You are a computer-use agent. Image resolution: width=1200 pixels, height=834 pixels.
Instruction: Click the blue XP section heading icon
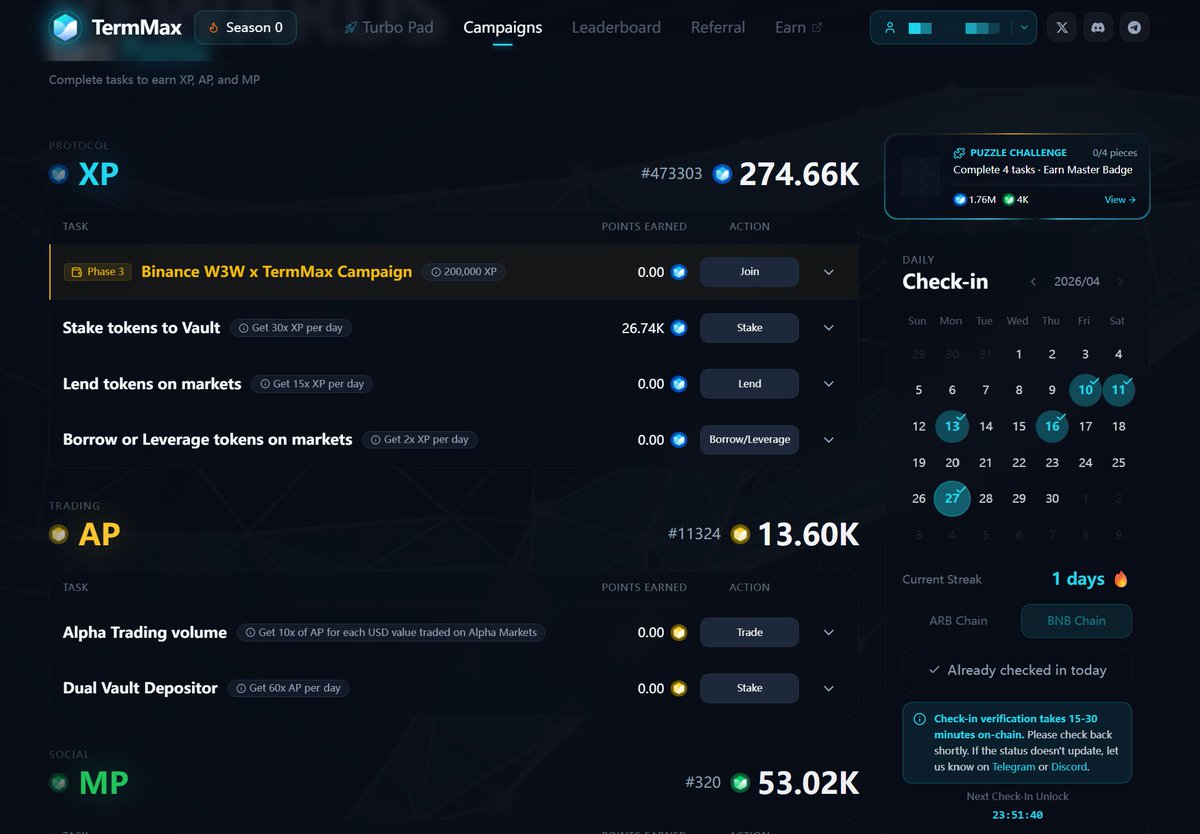point(59,174)
